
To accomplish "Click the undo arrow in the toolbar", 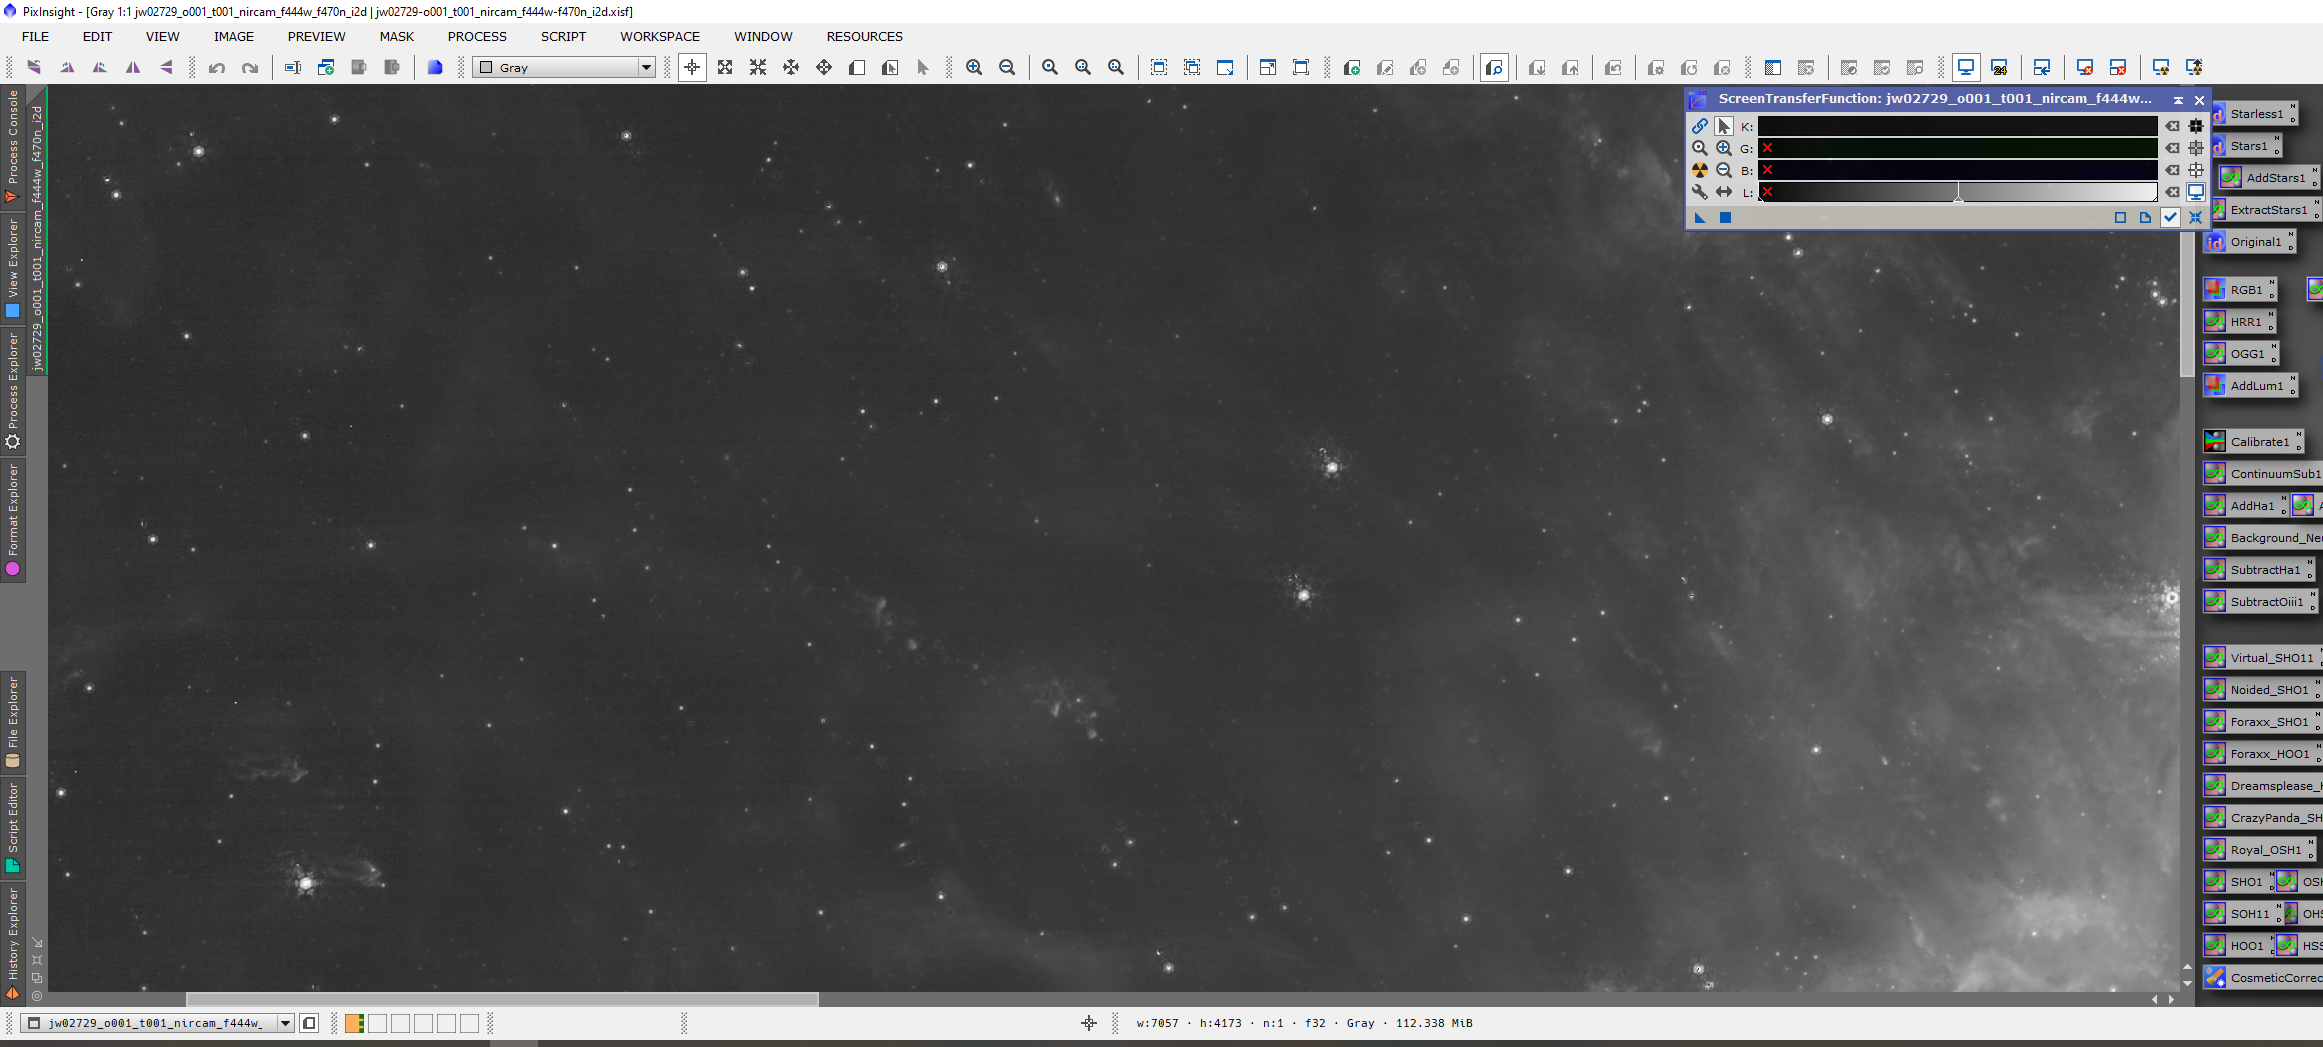I will (x=216, y=68).
